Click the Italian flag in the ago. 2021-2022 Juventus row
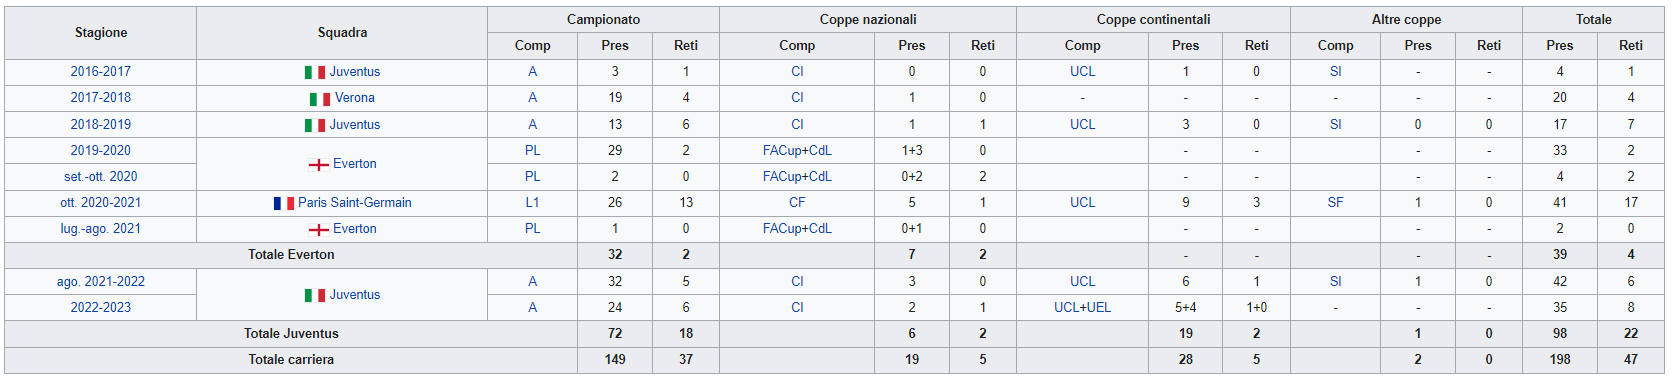1672x382 pixels. [315, 296]
